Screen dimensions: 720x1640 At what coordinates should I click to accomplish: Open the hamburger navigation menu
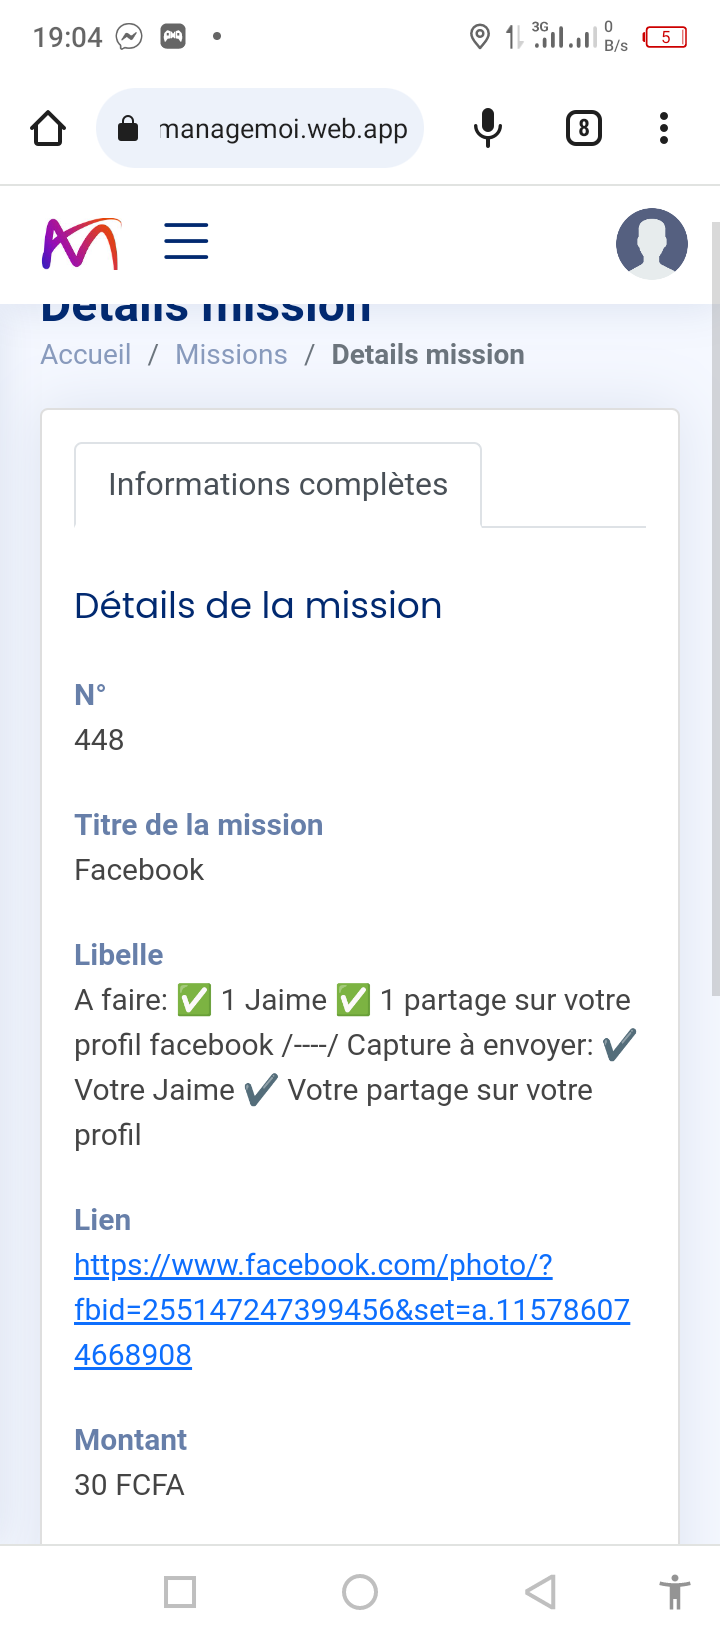coord(186,242)
